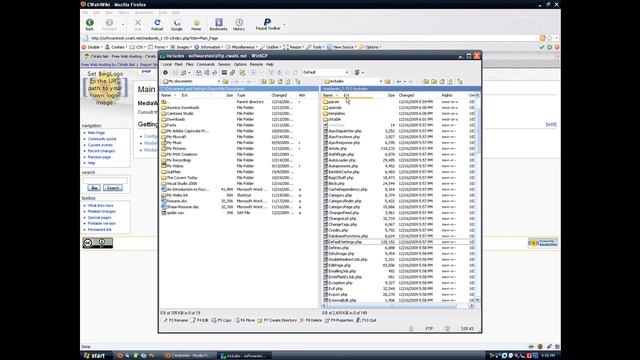Expand the My documents local drive dropdown
The image size is (640, 360).
219,82
